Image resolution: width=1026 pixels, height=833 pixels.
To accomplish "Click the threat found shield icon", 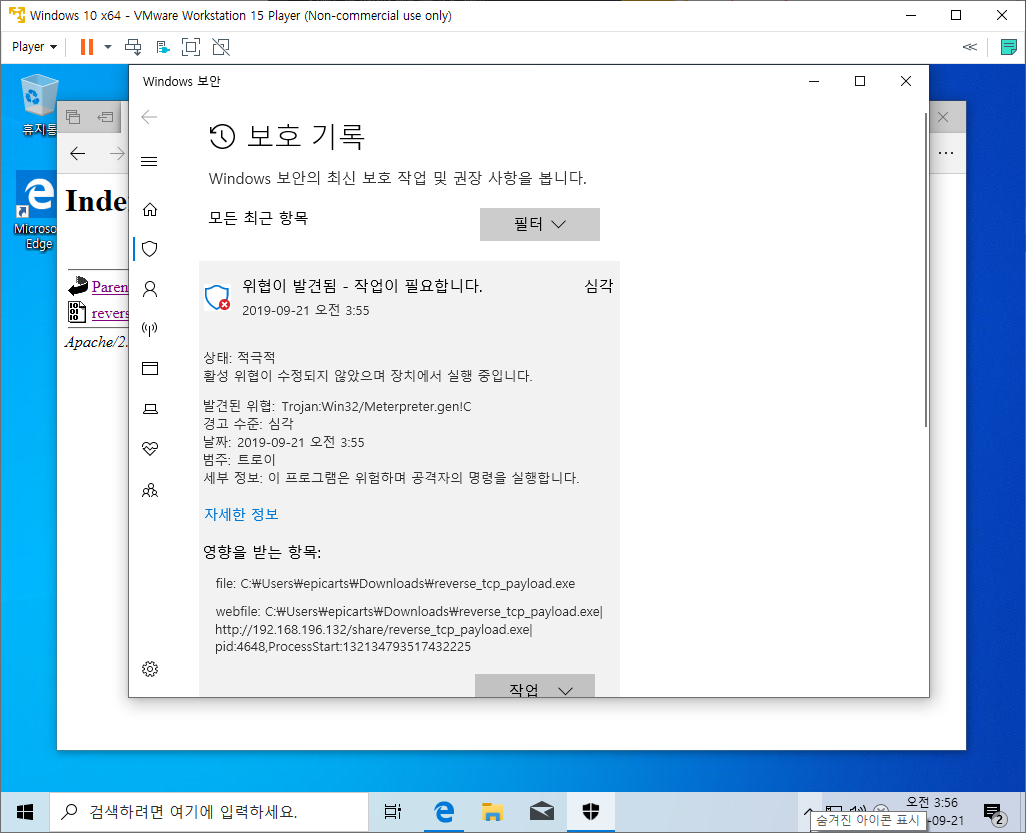I will [x=217, y=297].
